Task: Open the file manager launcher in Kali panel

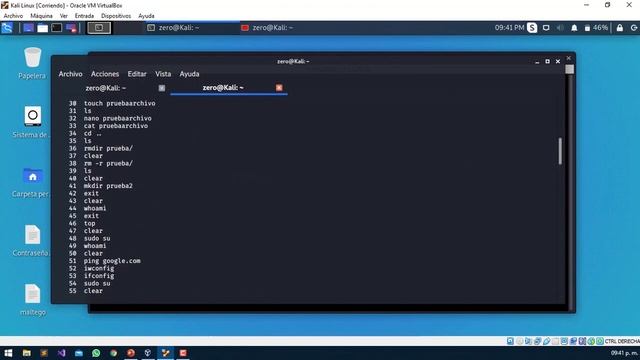Action: pyautogui.click(x=42, y=28)
